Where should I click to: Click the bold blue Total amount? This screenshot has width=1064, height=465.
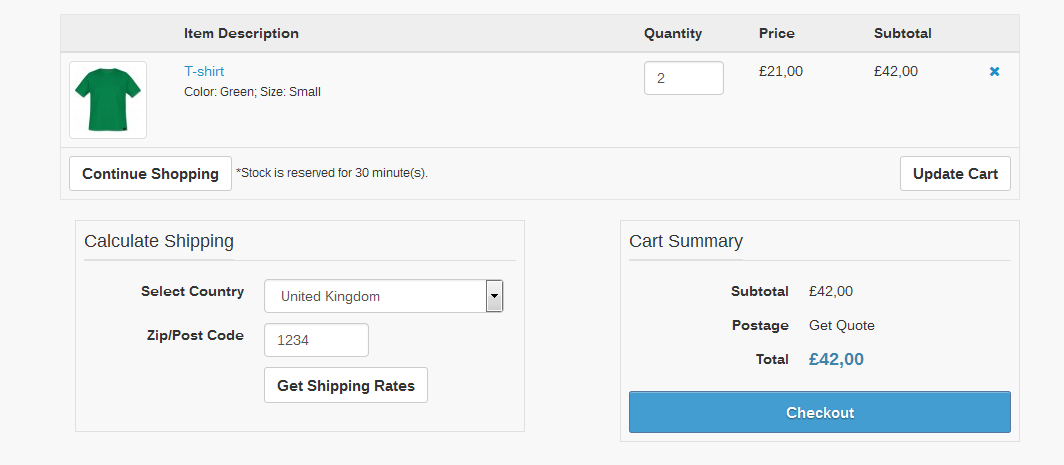point(836,359)
